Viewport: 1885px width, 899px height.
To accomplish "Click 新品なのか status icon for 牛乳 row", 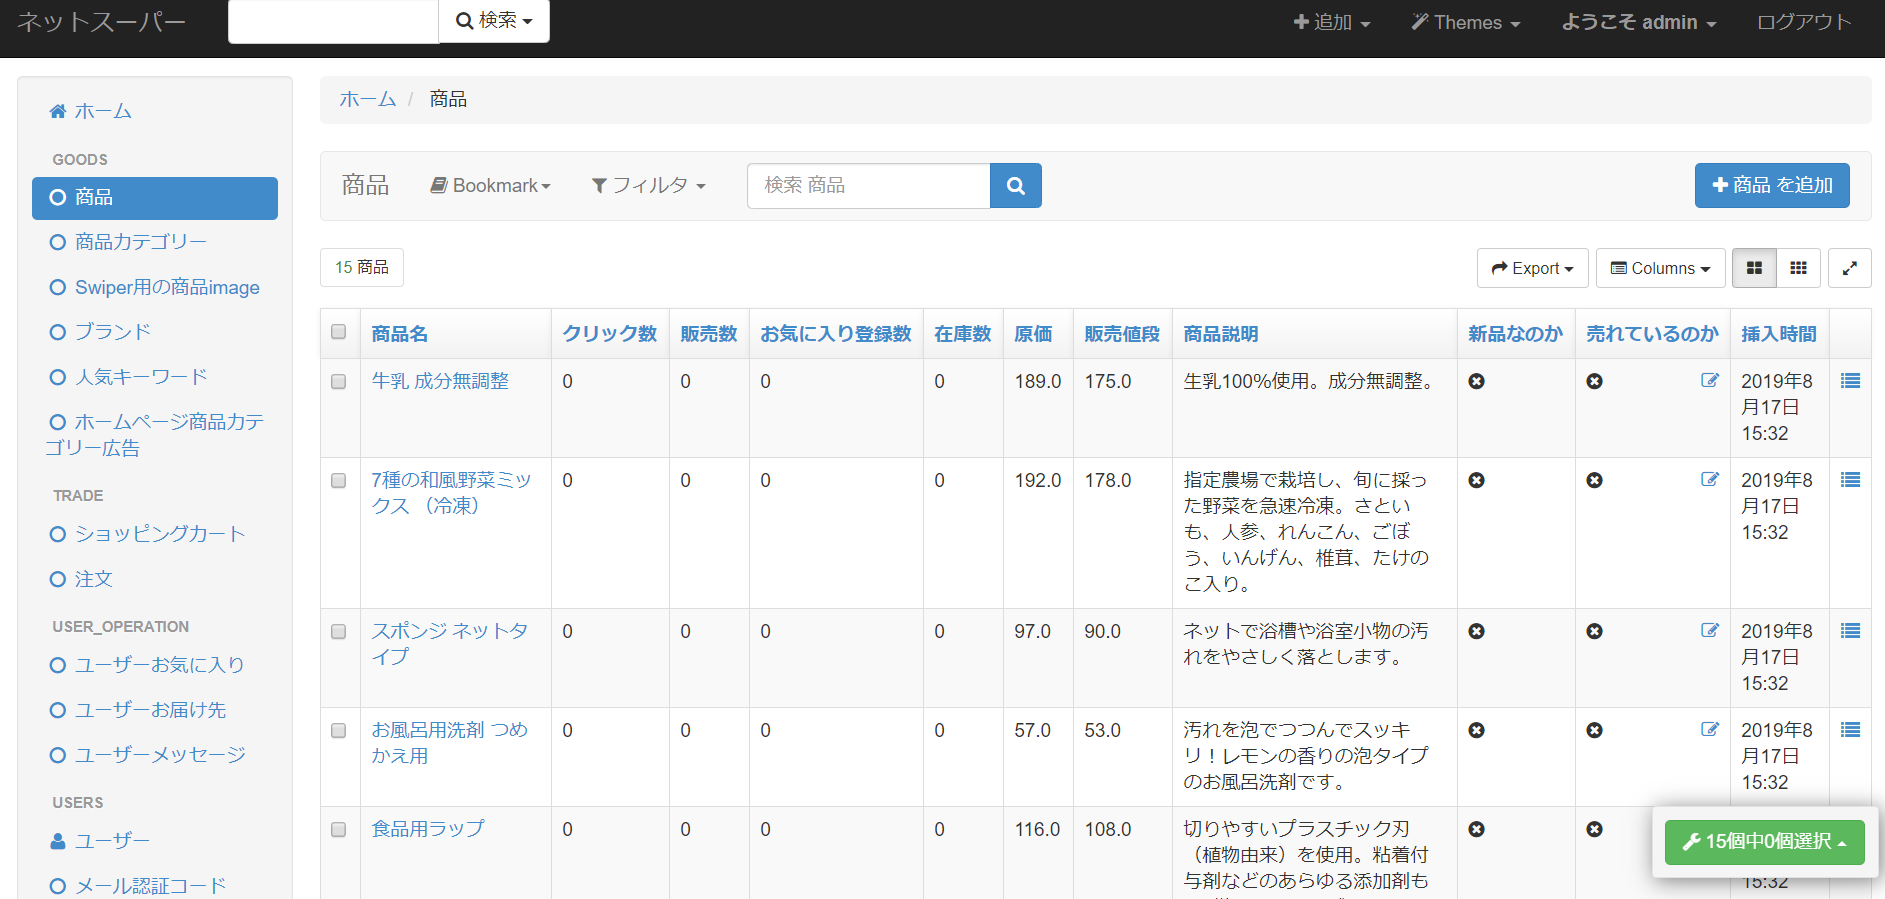I will click(x=1476, y=381).
